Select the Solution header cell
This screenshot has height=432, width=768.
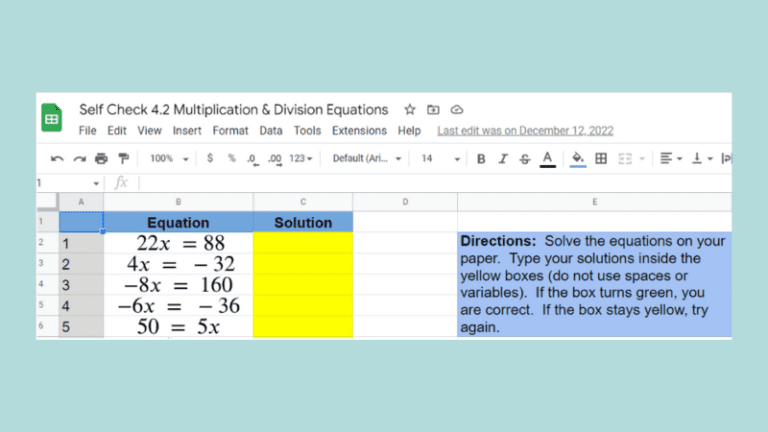[x=303, y=222]
